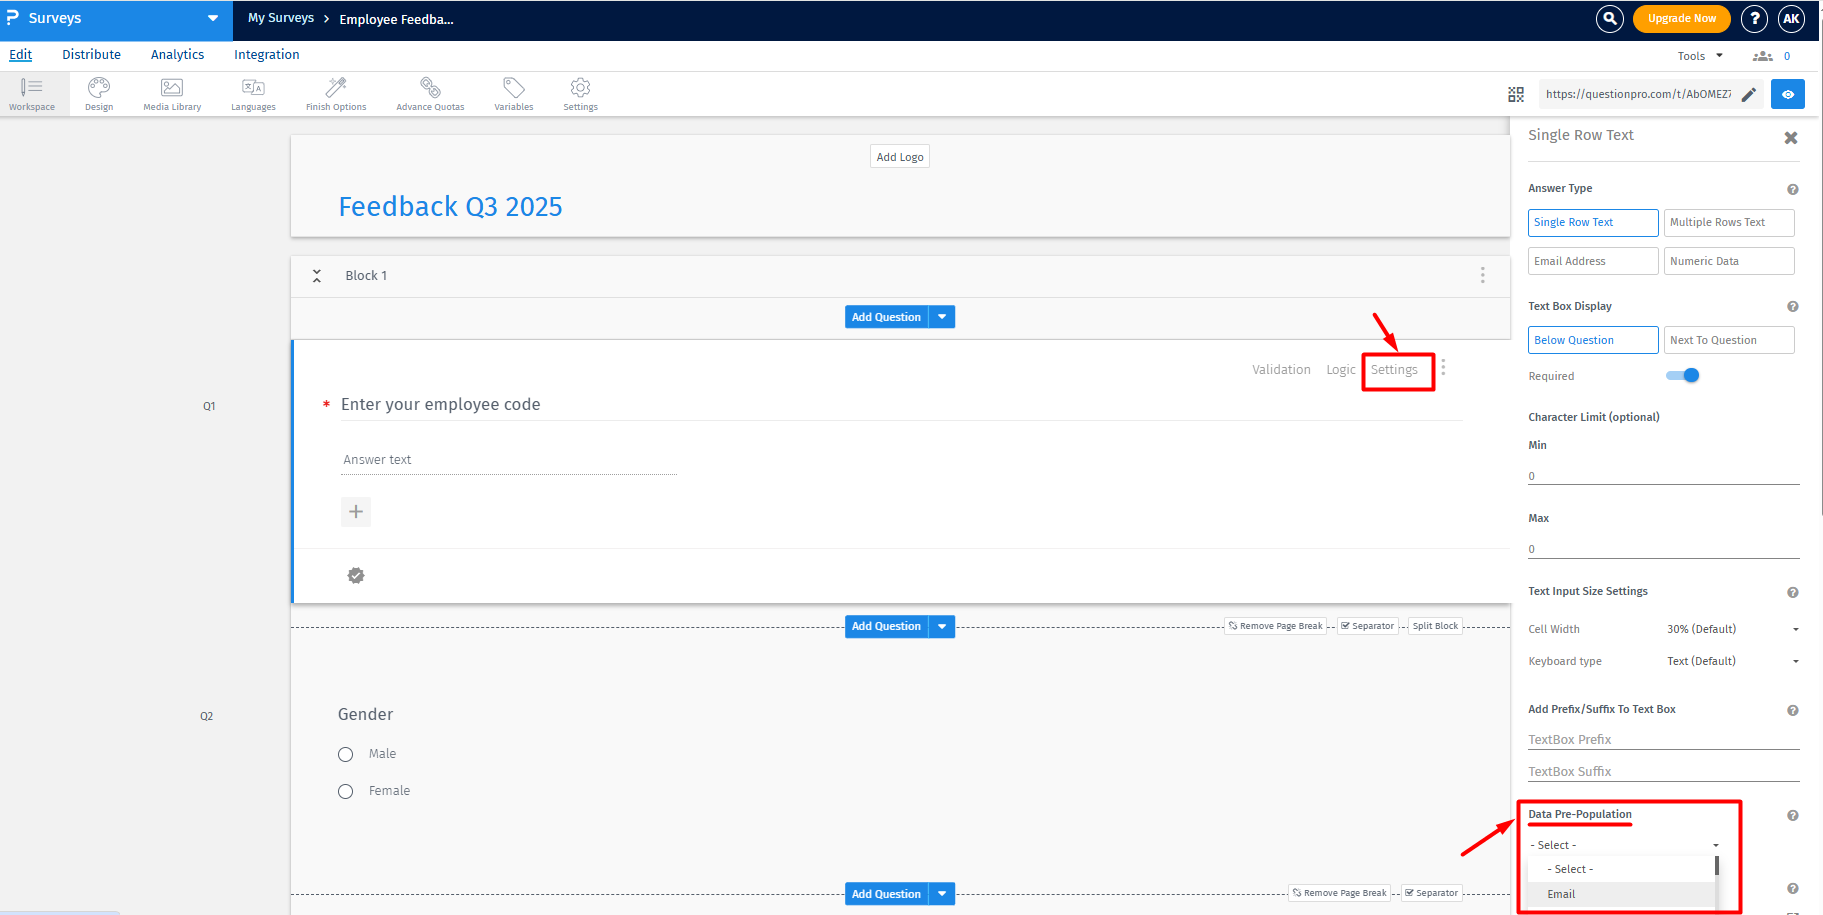Choose Email from pre-population list
This screenshot has height=915, width=1823.
[x=1621, y=894]
